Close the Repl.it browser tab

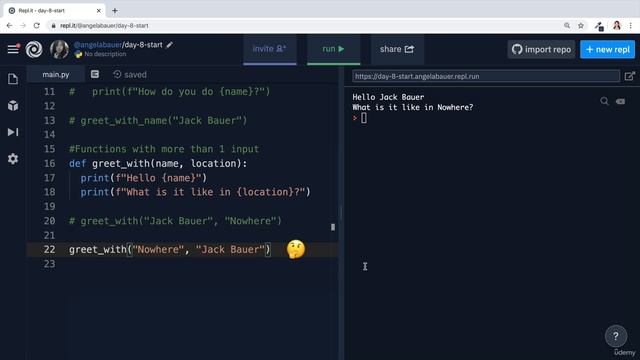pos(98,11)
